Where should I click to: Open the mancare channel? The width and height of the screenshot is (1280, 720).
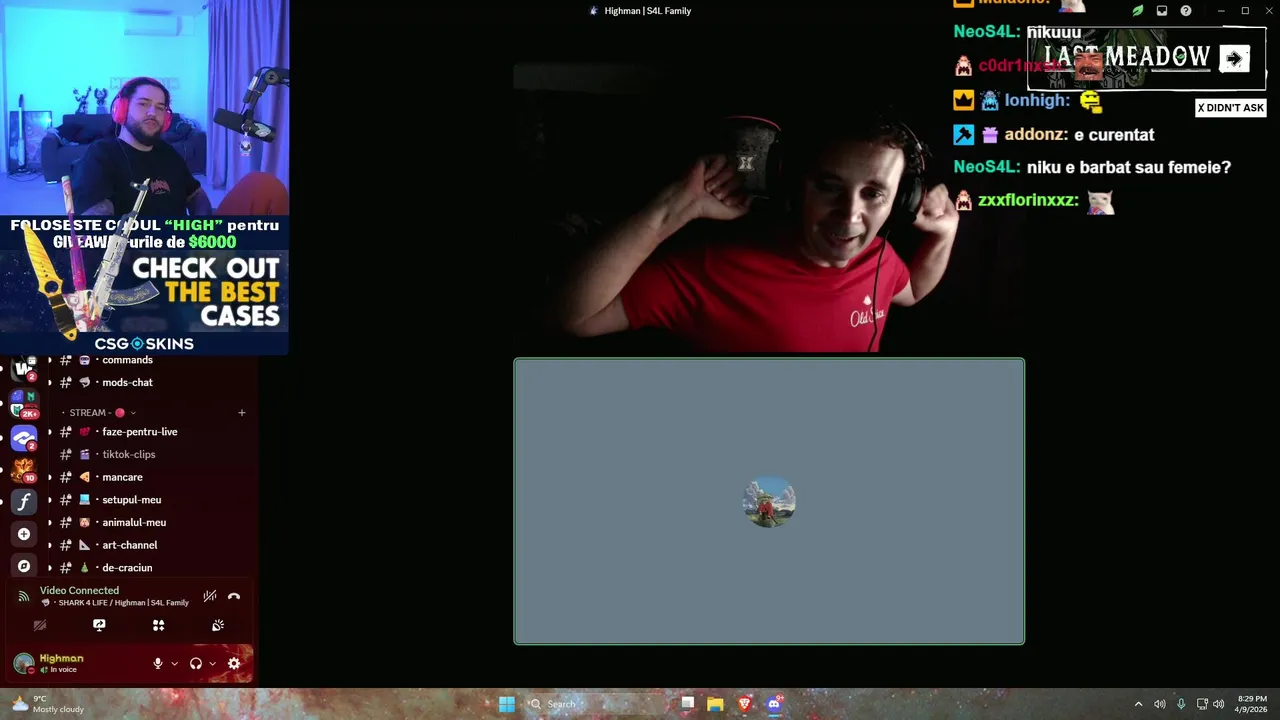click(x=122, y=477)
